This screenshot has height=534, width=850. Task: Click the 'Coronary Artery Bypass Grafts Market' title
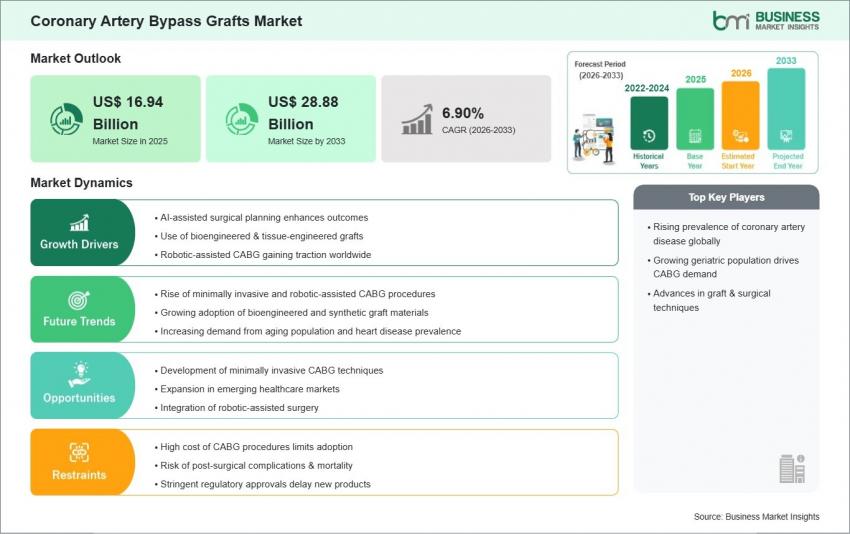click(166, 21)
